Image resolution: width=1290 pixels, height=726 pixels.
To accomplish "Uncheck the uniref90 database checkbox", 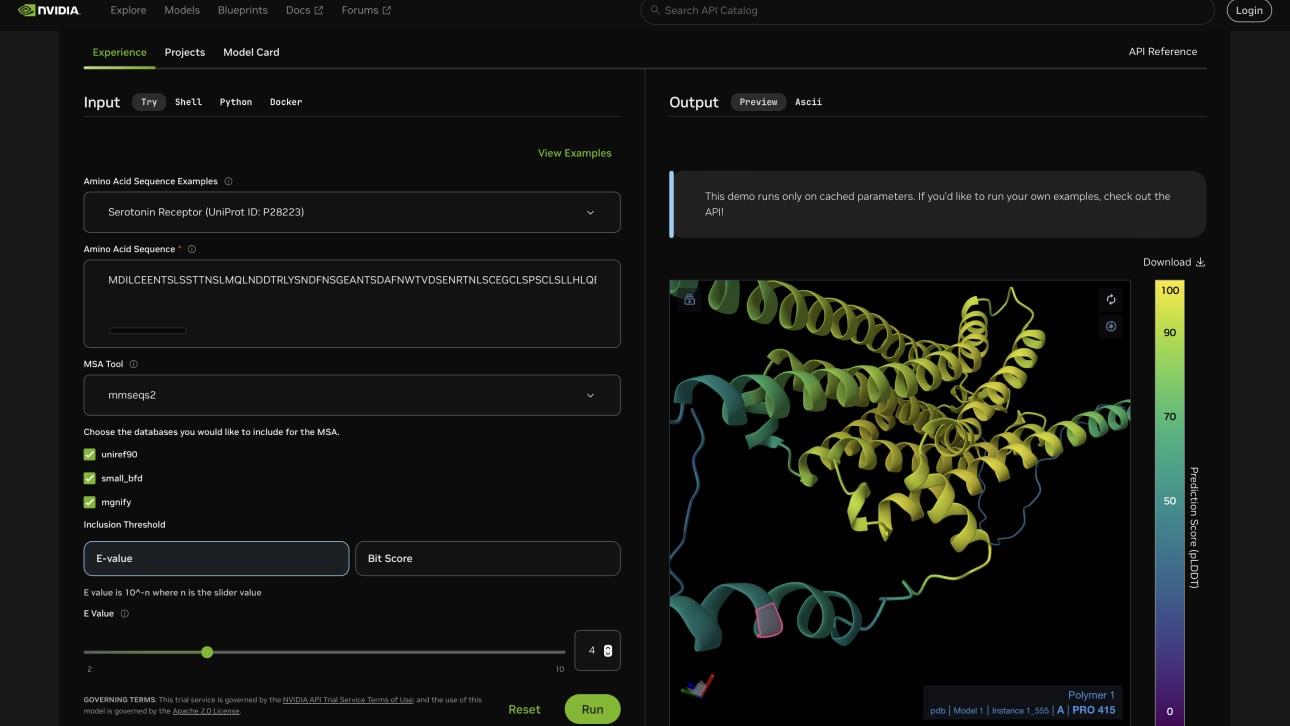I will [x=90, y=455].
